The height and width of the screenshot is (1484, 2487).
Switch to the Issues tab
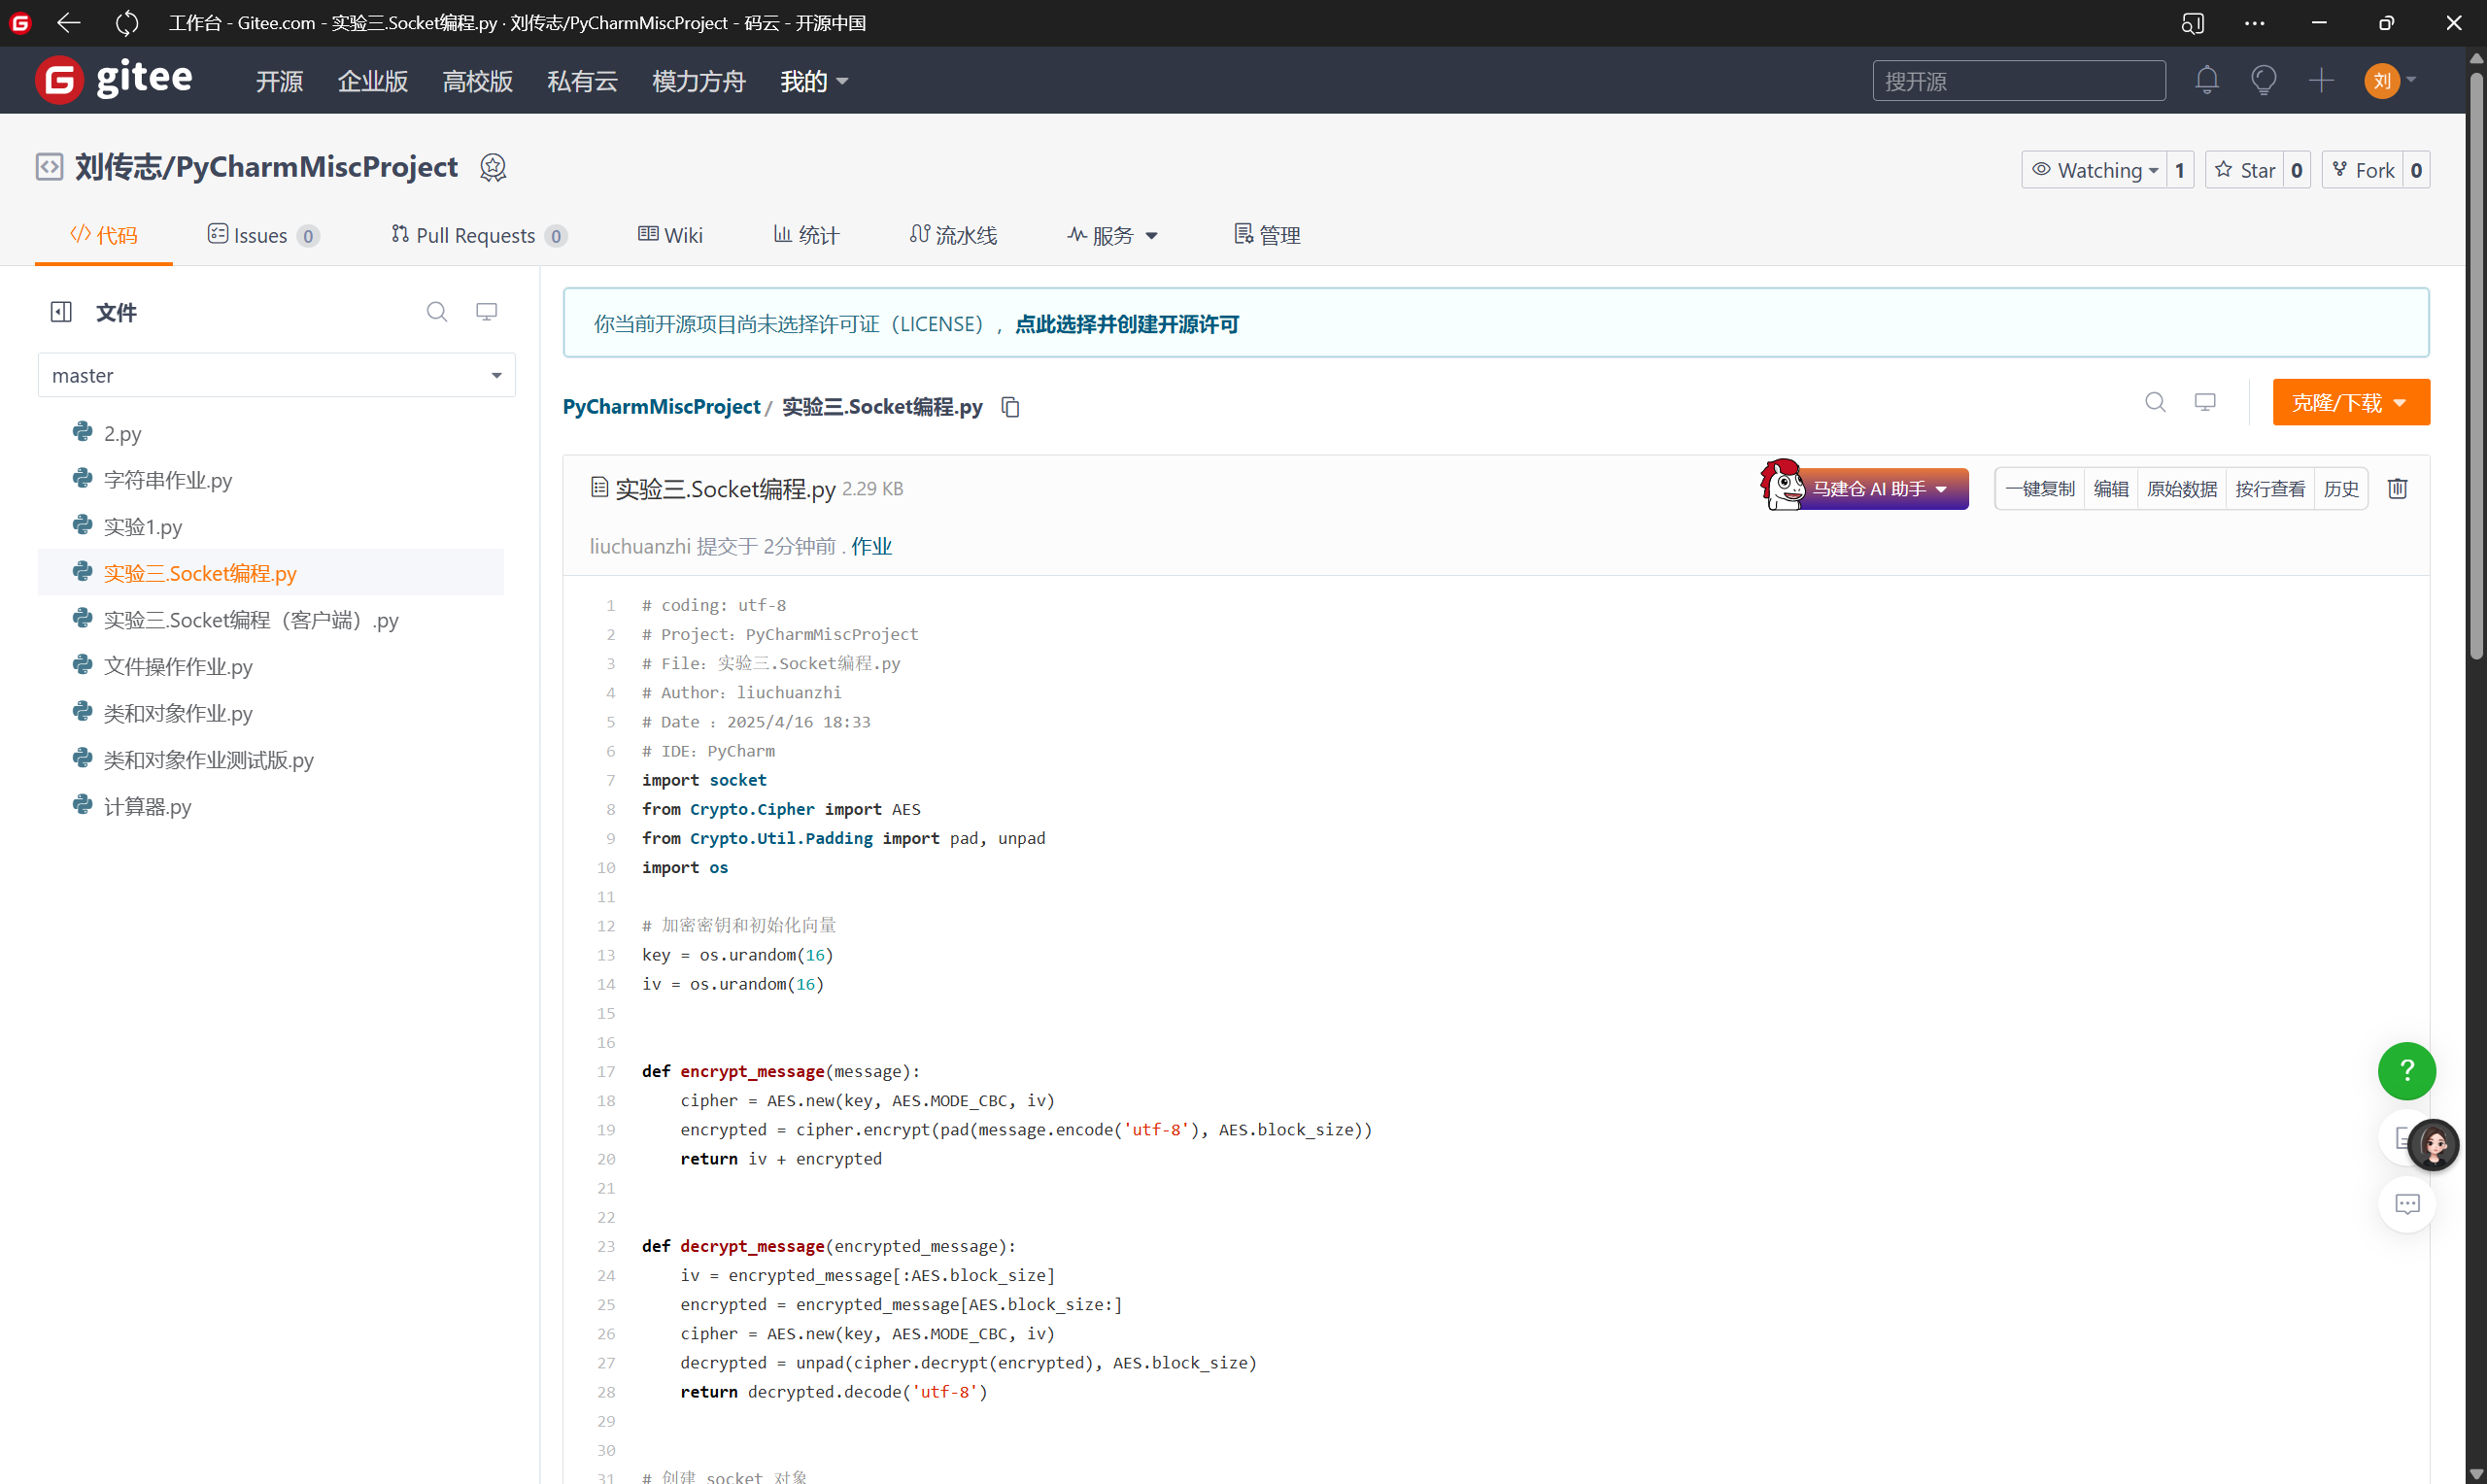(262, 235)
